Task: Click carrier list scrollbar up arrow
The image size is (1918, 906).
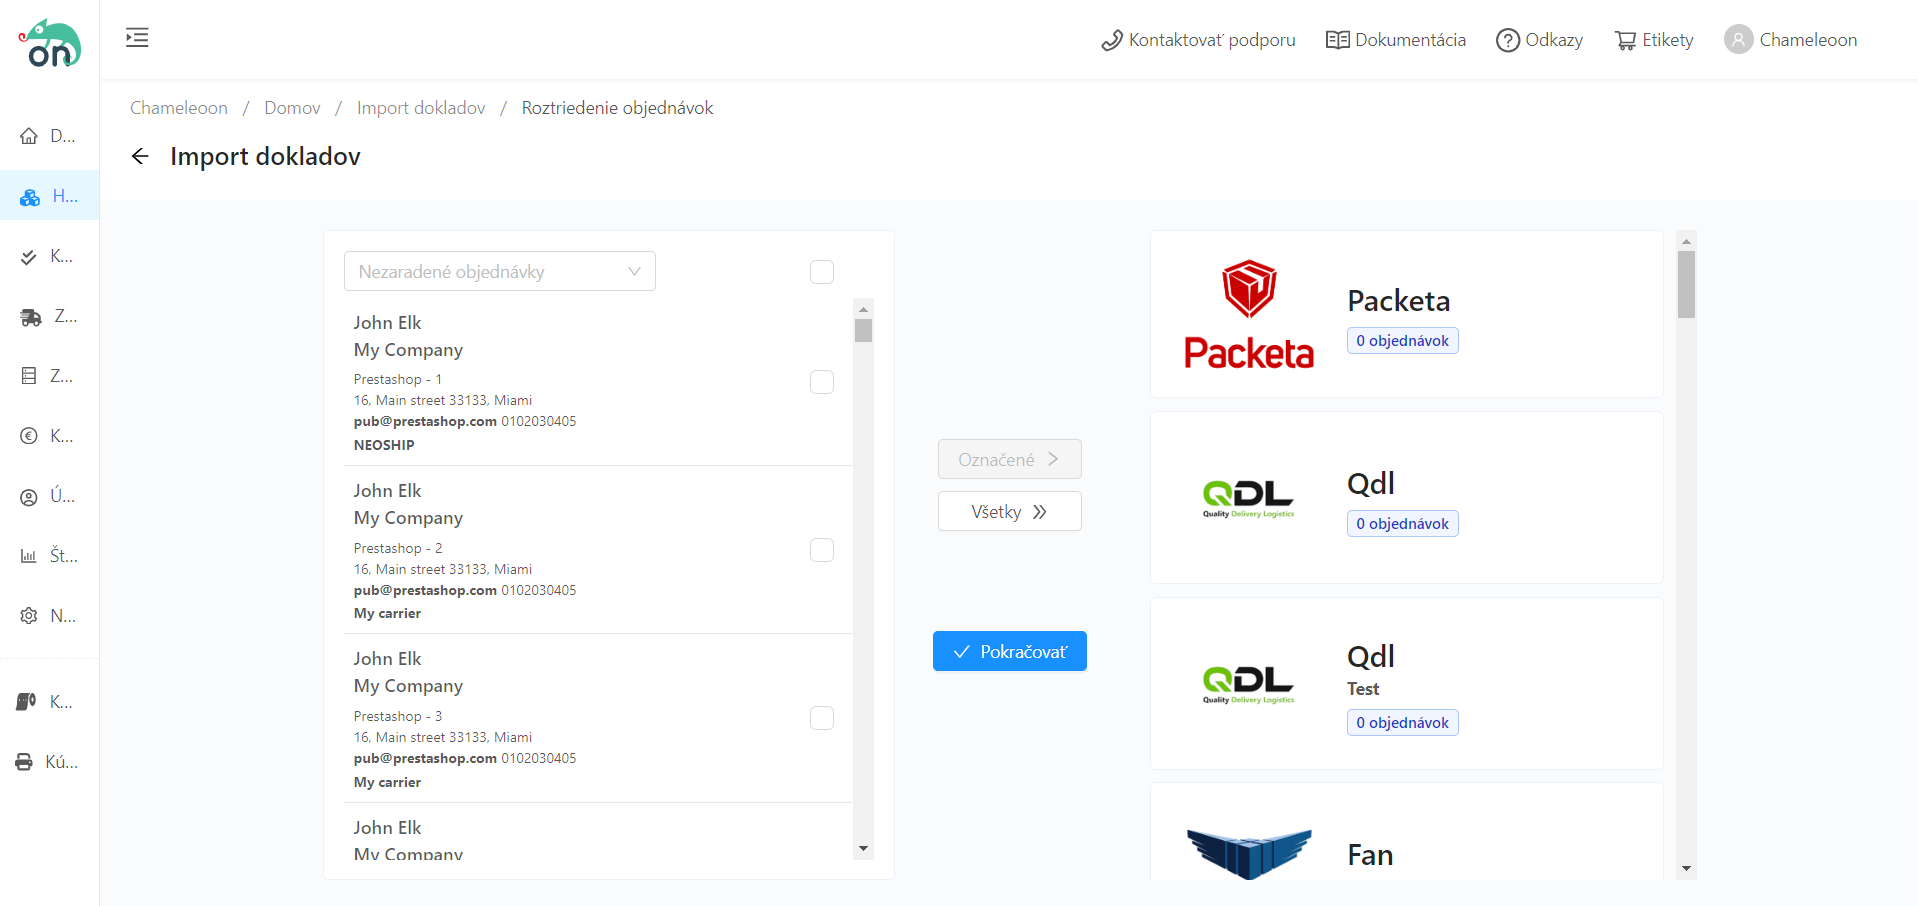Action: pos(1686,241)
